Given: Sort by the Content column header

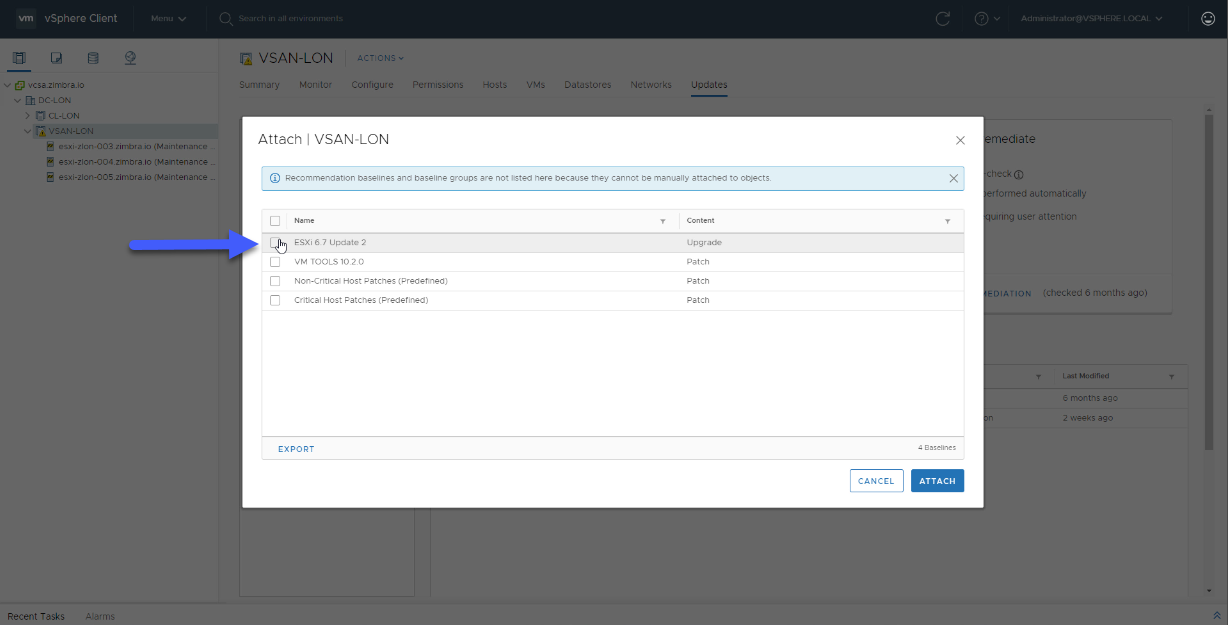Looking at the screenshot, I should 700,221.
